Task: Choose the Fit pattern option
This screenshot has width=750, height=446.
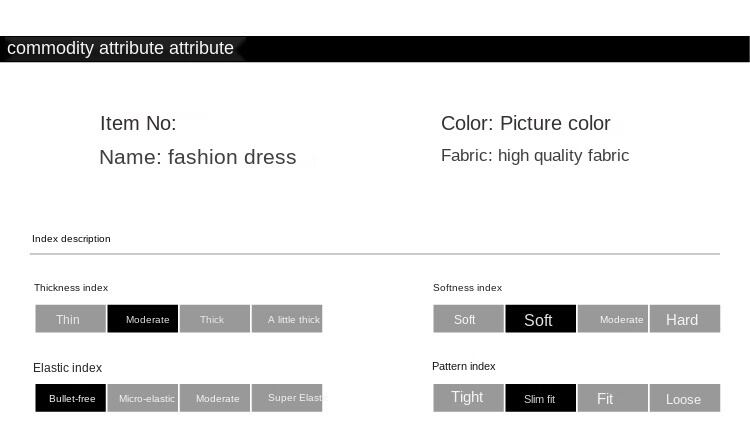Action: tap(613, 398)
